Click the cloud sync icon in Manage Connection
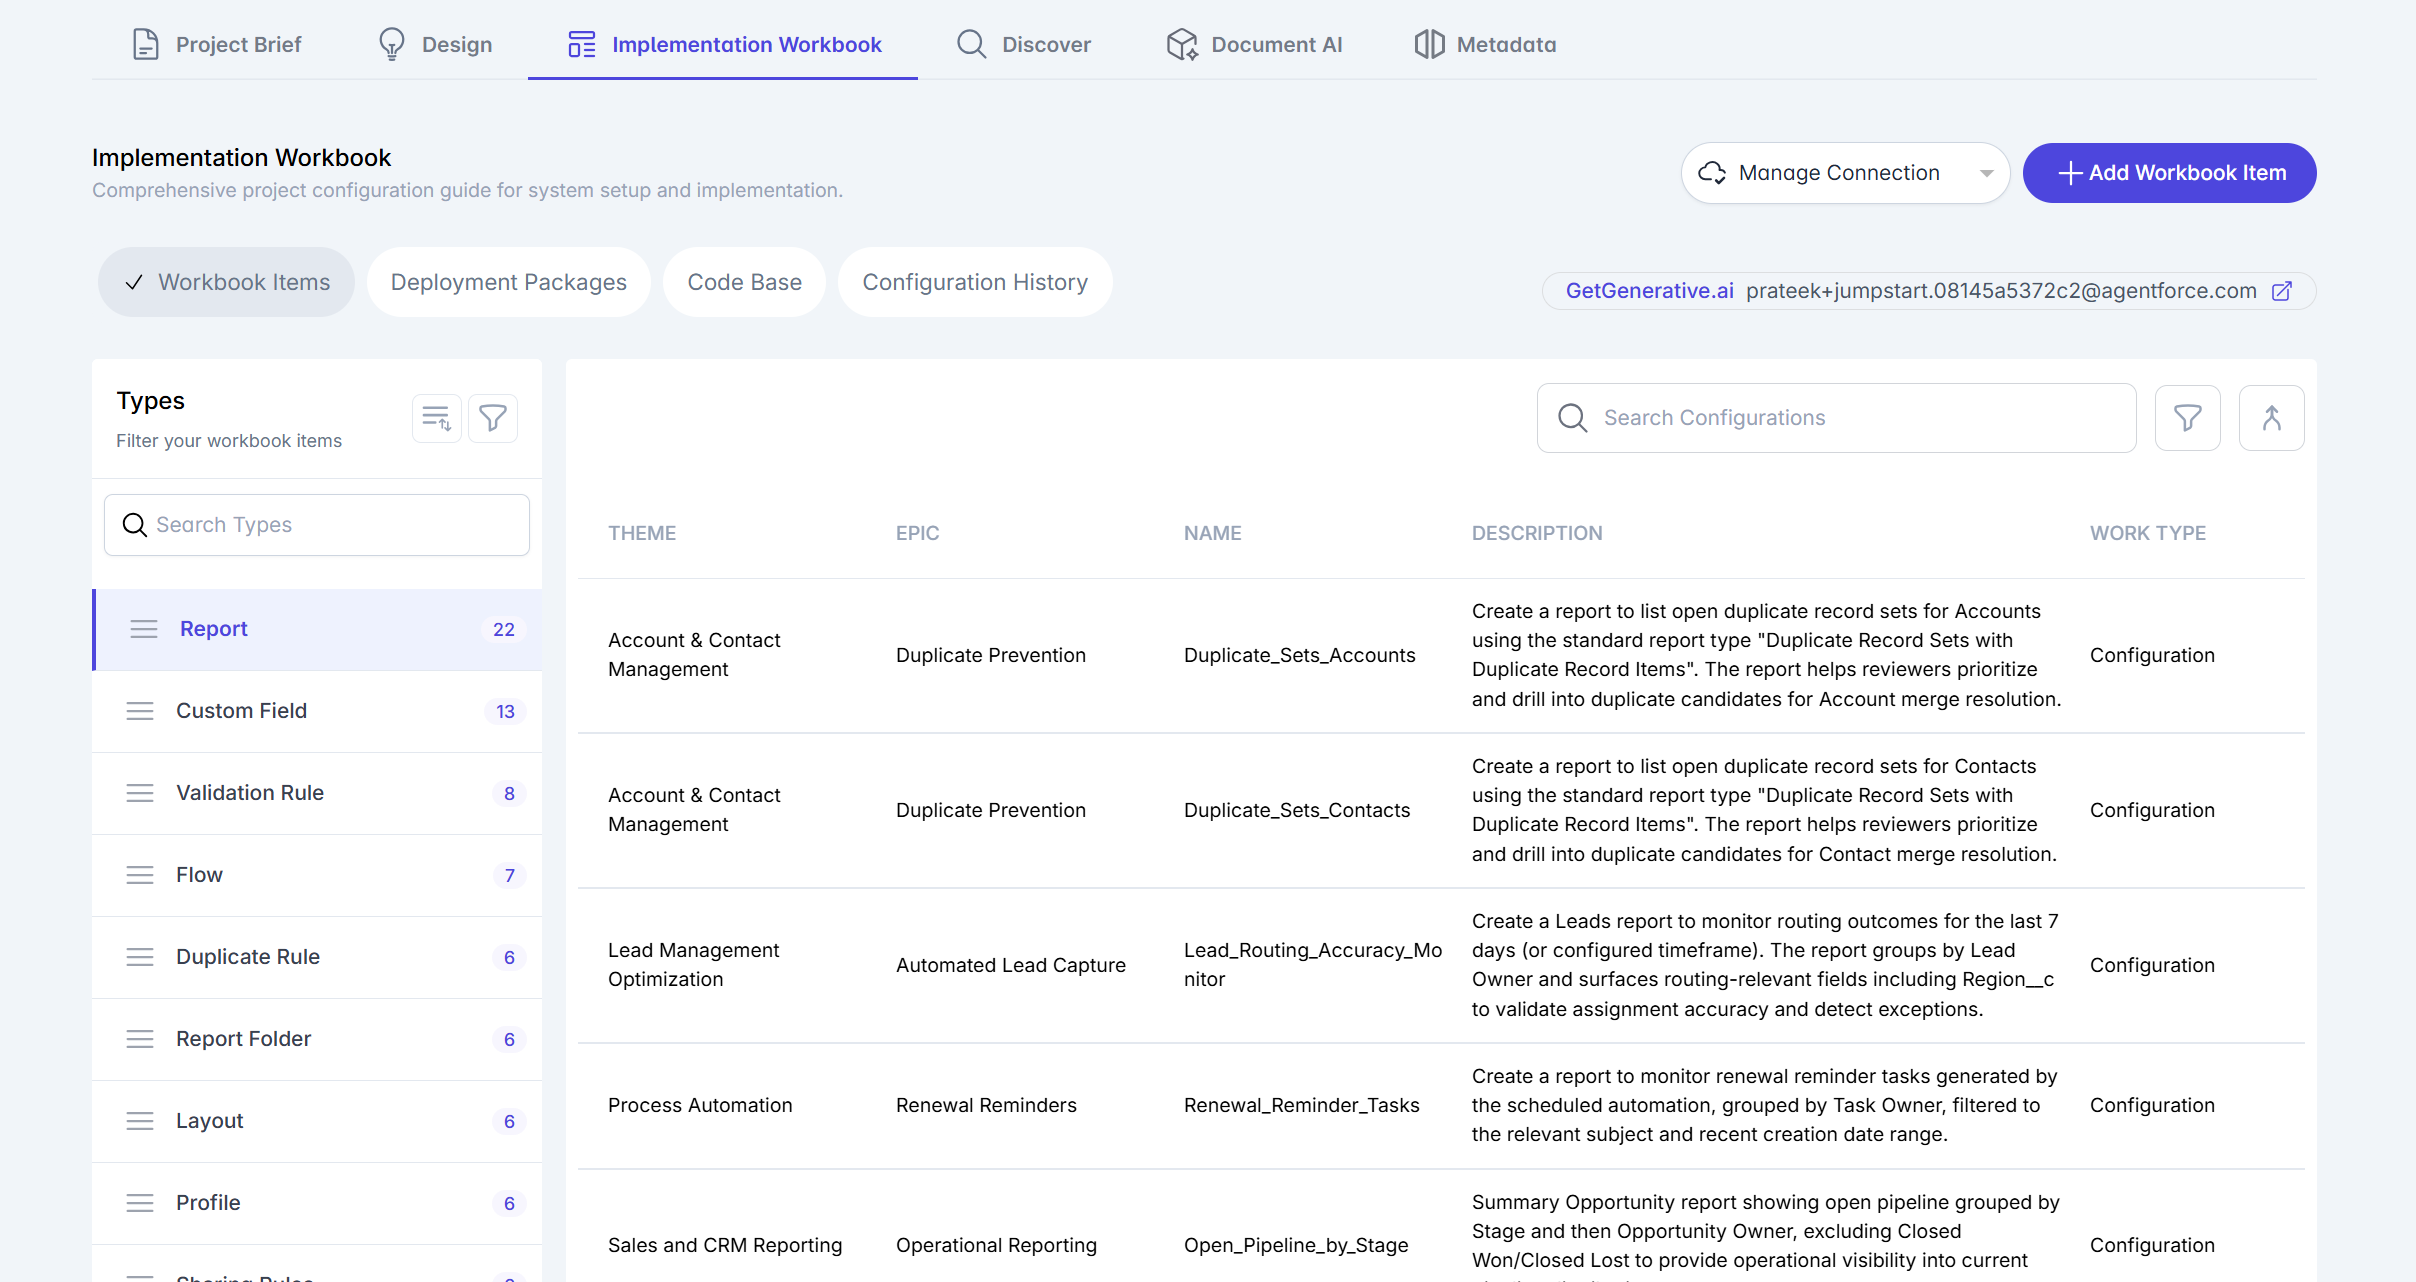The width and height of the screenshot is (2416, 1282). point(1712,173)
